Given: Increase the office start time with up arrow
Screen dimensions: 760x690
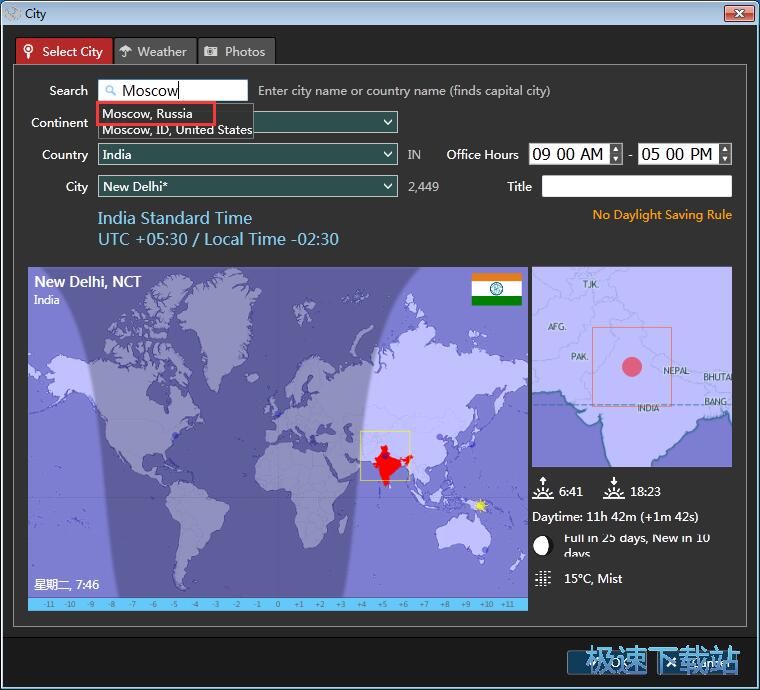Looking at the screenshot, I should tap(616, 149).
